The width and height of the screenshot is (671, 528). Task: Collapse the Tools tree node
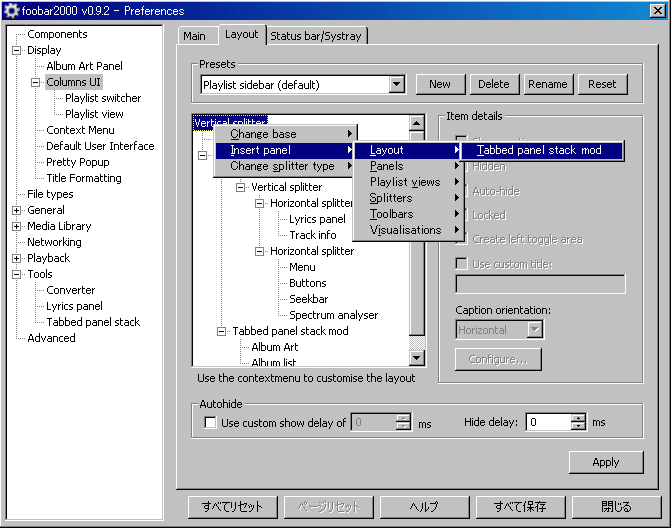pyautogui.click(x=16, y=274)
